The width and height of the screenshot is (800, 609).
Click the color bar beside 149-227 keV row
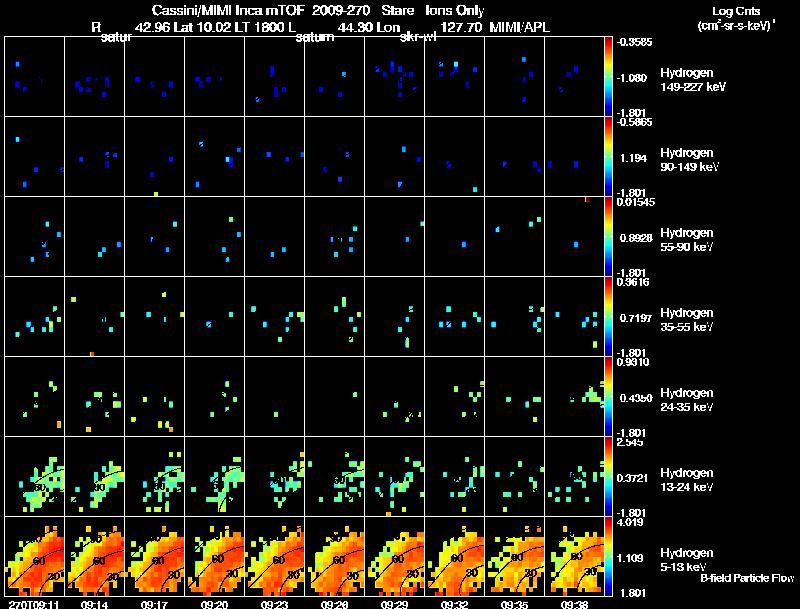[608, 77]
